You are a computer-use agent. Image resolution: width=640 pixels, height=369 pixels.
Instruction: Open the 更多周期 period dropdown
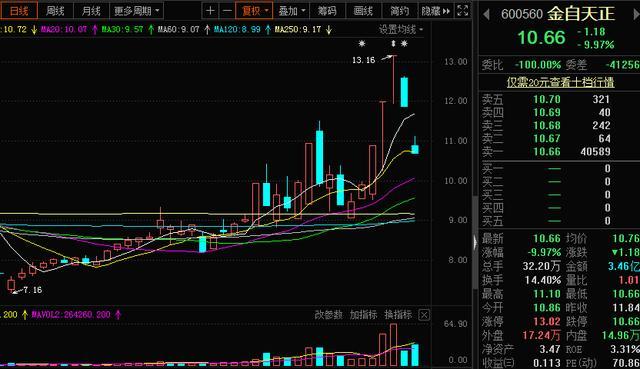(136, 11)
